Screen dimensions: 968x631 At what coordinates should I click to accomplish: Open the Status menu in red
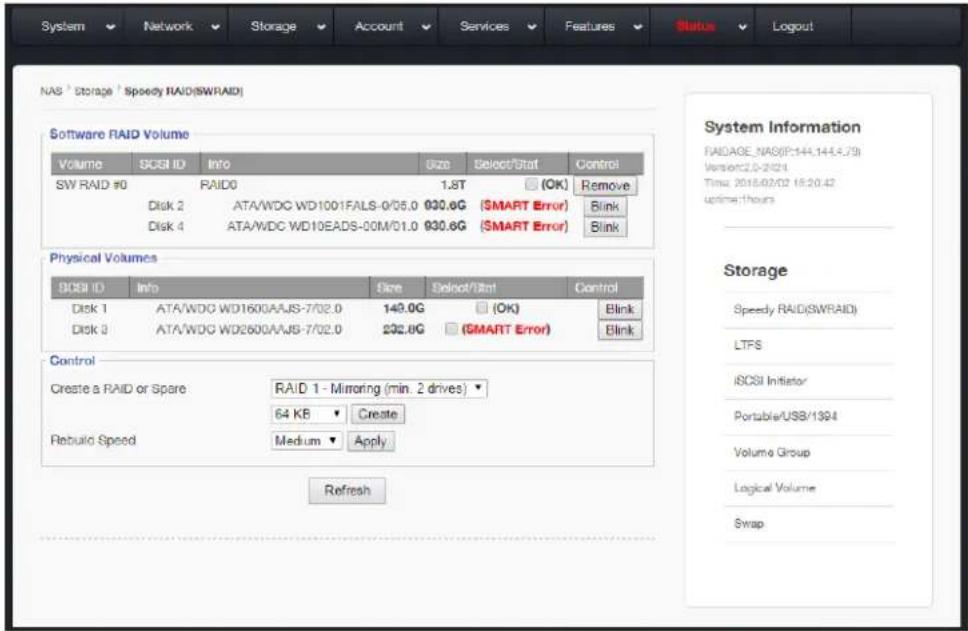695,27
